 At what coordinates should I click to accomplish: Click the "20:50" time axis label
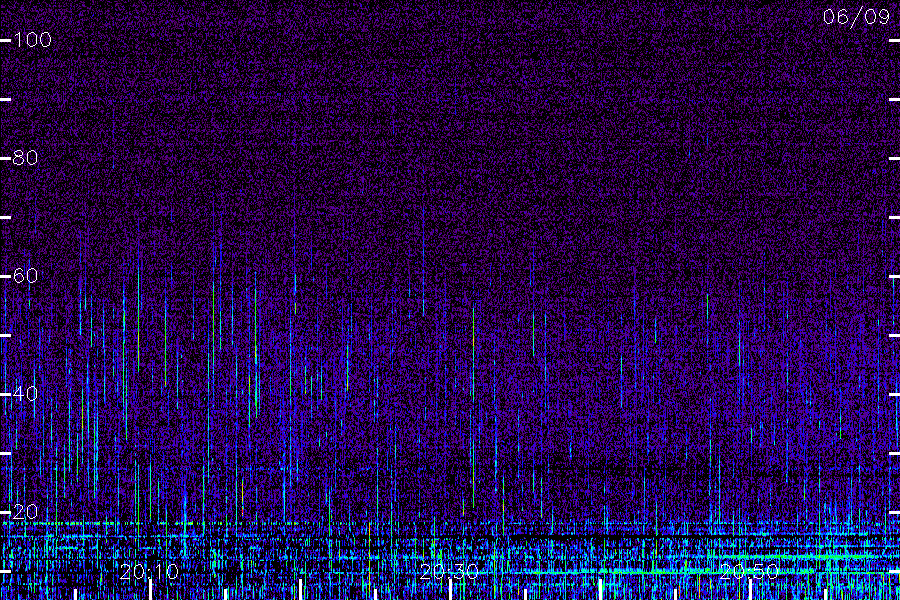(749, 571)
